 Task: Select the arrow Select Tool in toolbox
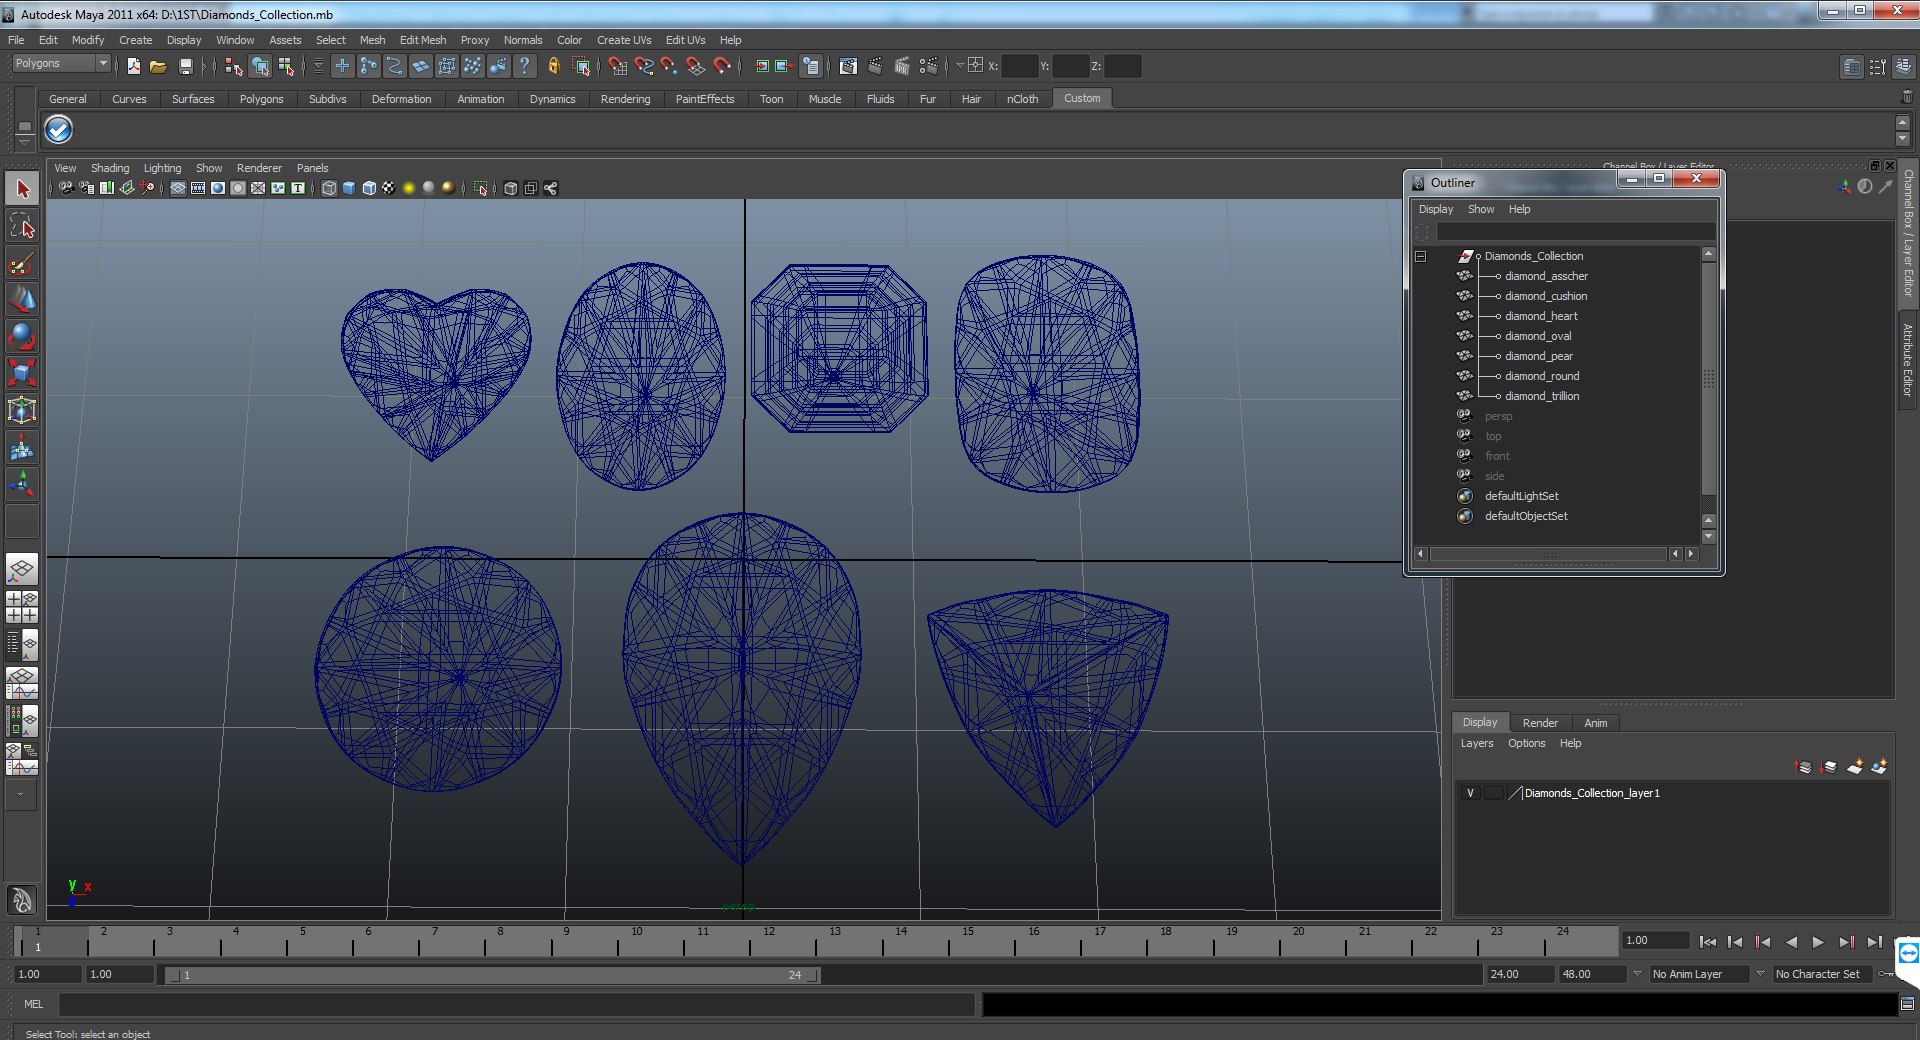click(22, 188)
